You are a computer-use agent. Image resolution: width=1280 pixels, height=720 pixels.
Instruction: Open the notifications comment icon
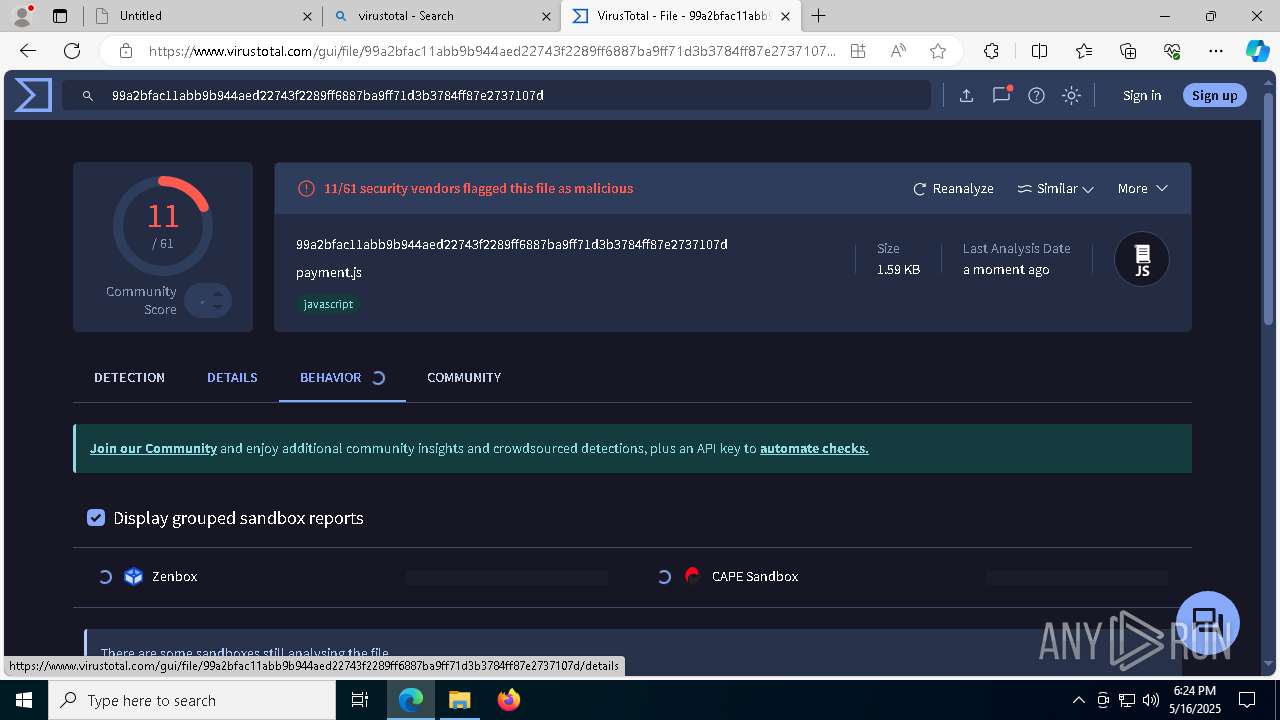1001,95
